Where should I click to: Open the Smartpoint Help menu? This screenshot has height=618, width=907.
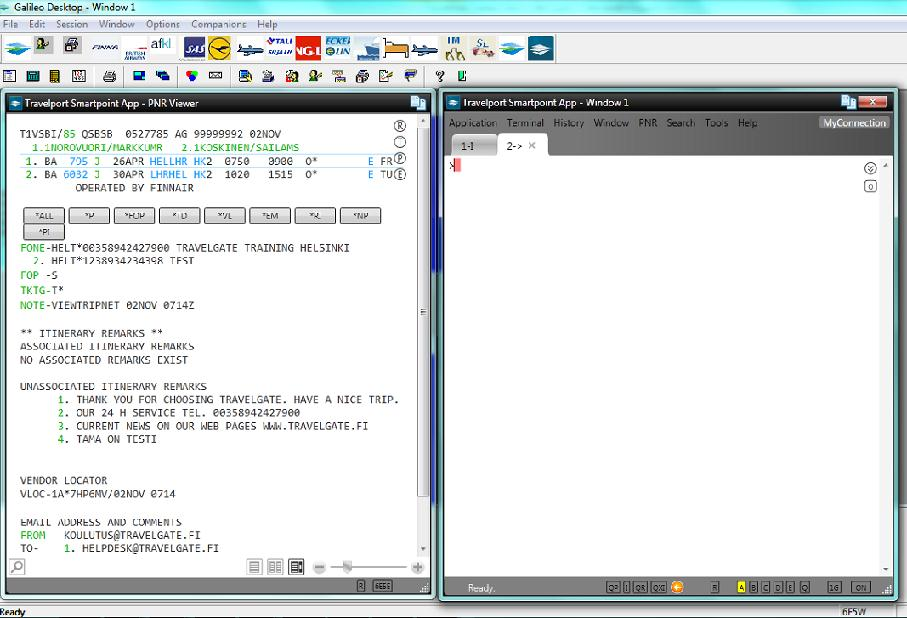click(747, 123)
